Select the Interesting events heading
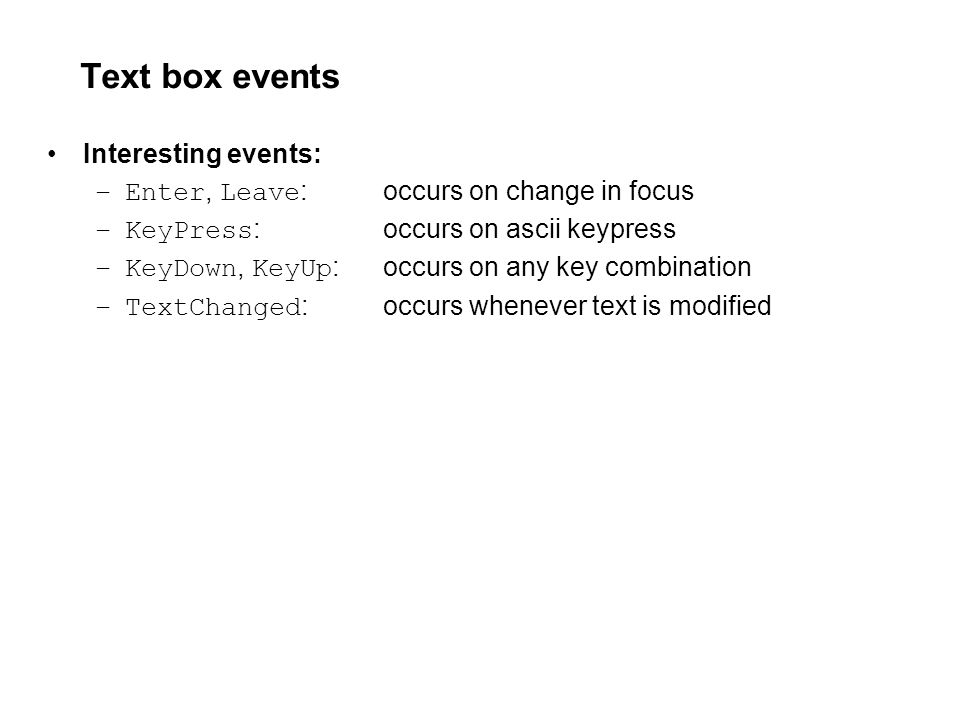The width and height of the screenshot is (960, 720). (x=202, y=154)
